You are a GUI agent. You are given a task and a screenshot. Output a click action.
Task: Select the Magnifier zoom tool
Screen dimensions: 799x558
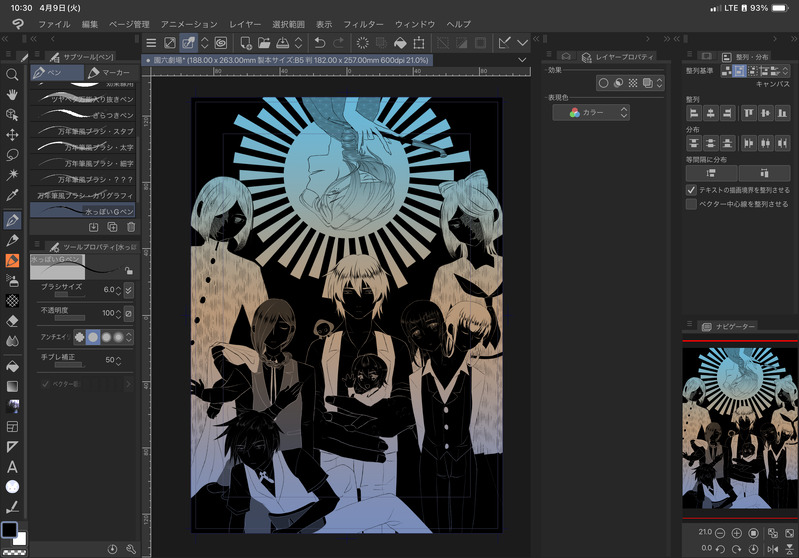click(x=12, y=75)
